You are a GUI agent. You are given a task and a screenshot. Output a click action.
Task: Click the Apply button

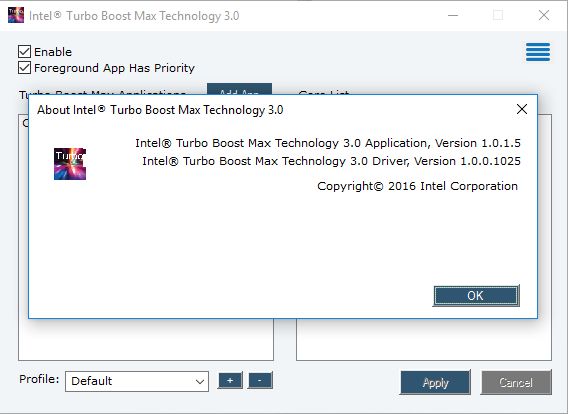[x=435, y=382]
